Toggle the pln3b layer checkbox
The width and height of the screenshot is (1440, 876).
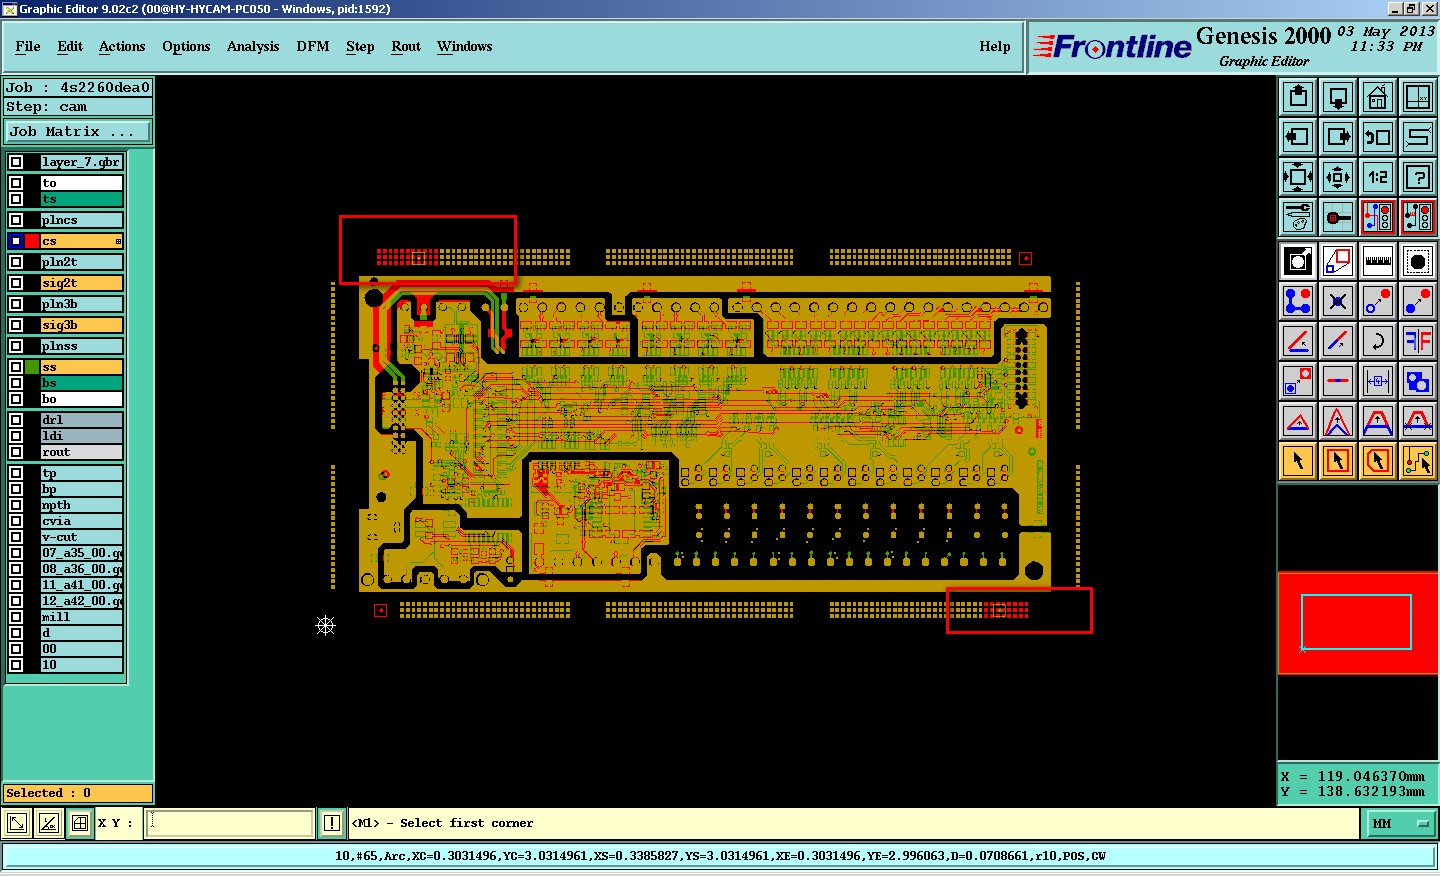point(16,304)
